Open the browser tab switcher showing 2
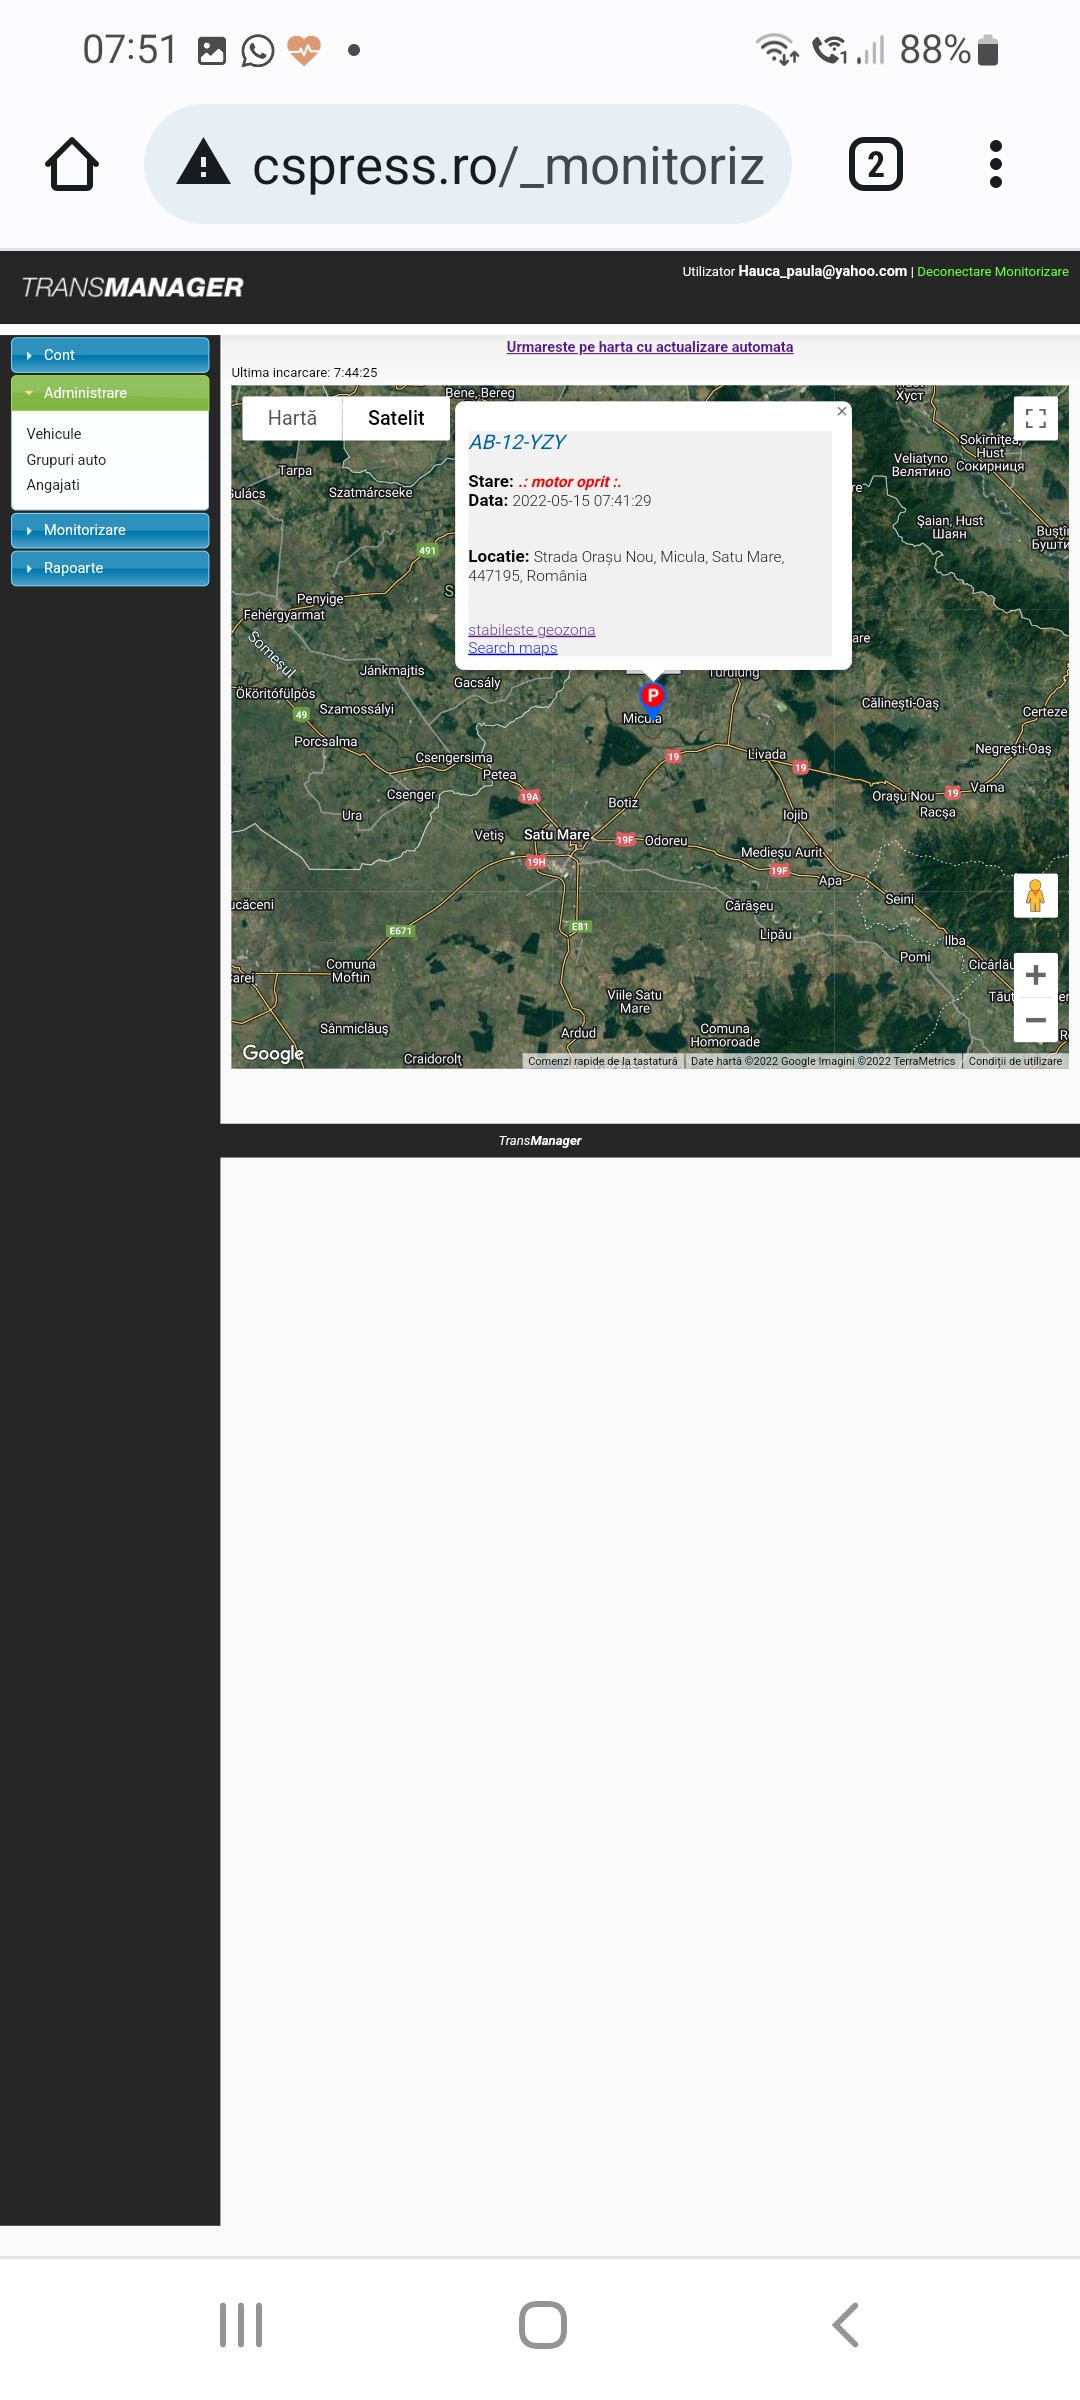The width and height of the screenshot is (1080, 2400). point(875,165)
